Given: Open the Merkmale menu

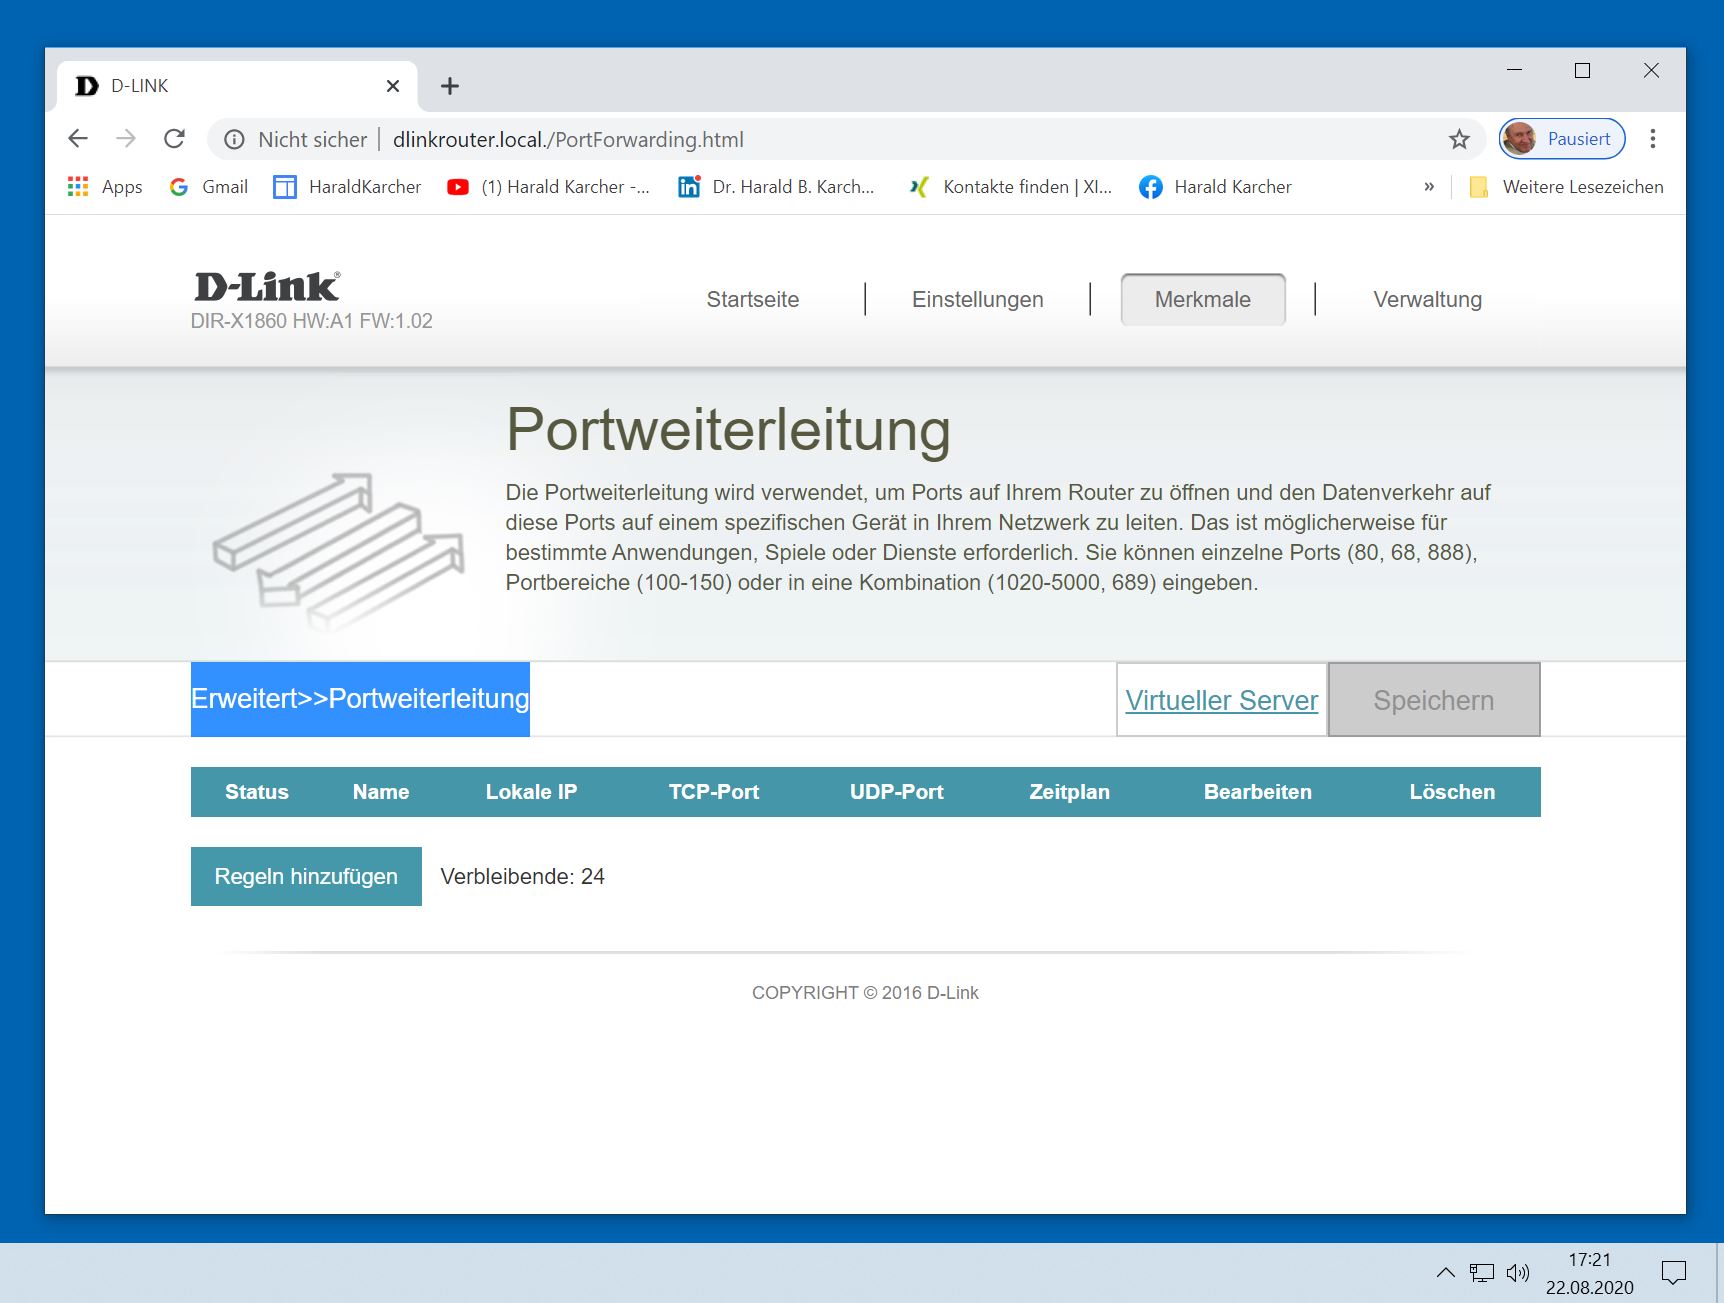Looking at the screenshot, I should pyautogui.click(x=1203, y=300).
